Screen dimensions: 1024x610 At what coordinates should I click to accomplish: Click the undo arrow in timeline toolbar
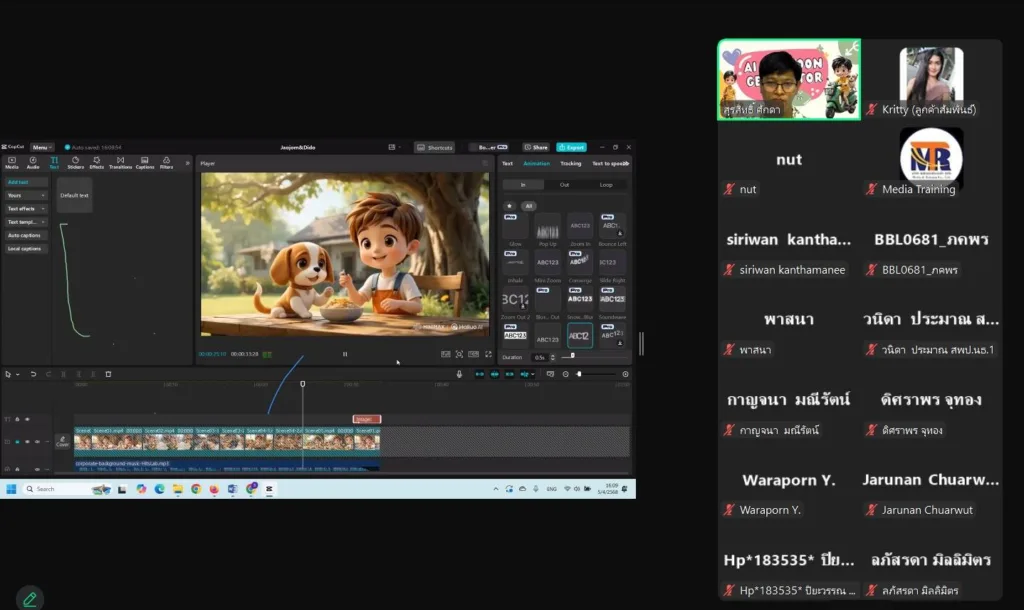(34, 374)
